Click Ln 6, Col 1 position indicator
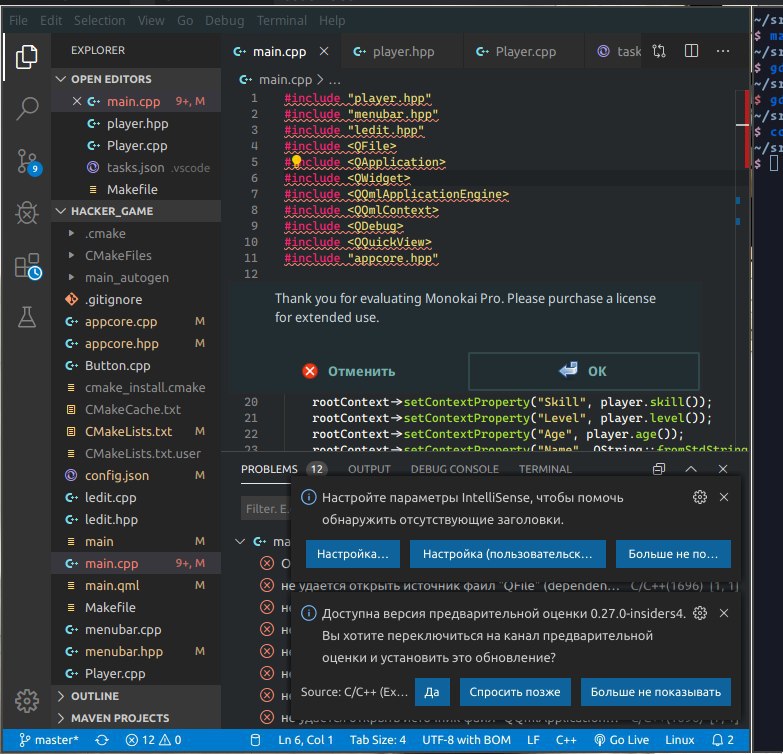This screenshot has height=754, width=783. click(x=305, y=740)
